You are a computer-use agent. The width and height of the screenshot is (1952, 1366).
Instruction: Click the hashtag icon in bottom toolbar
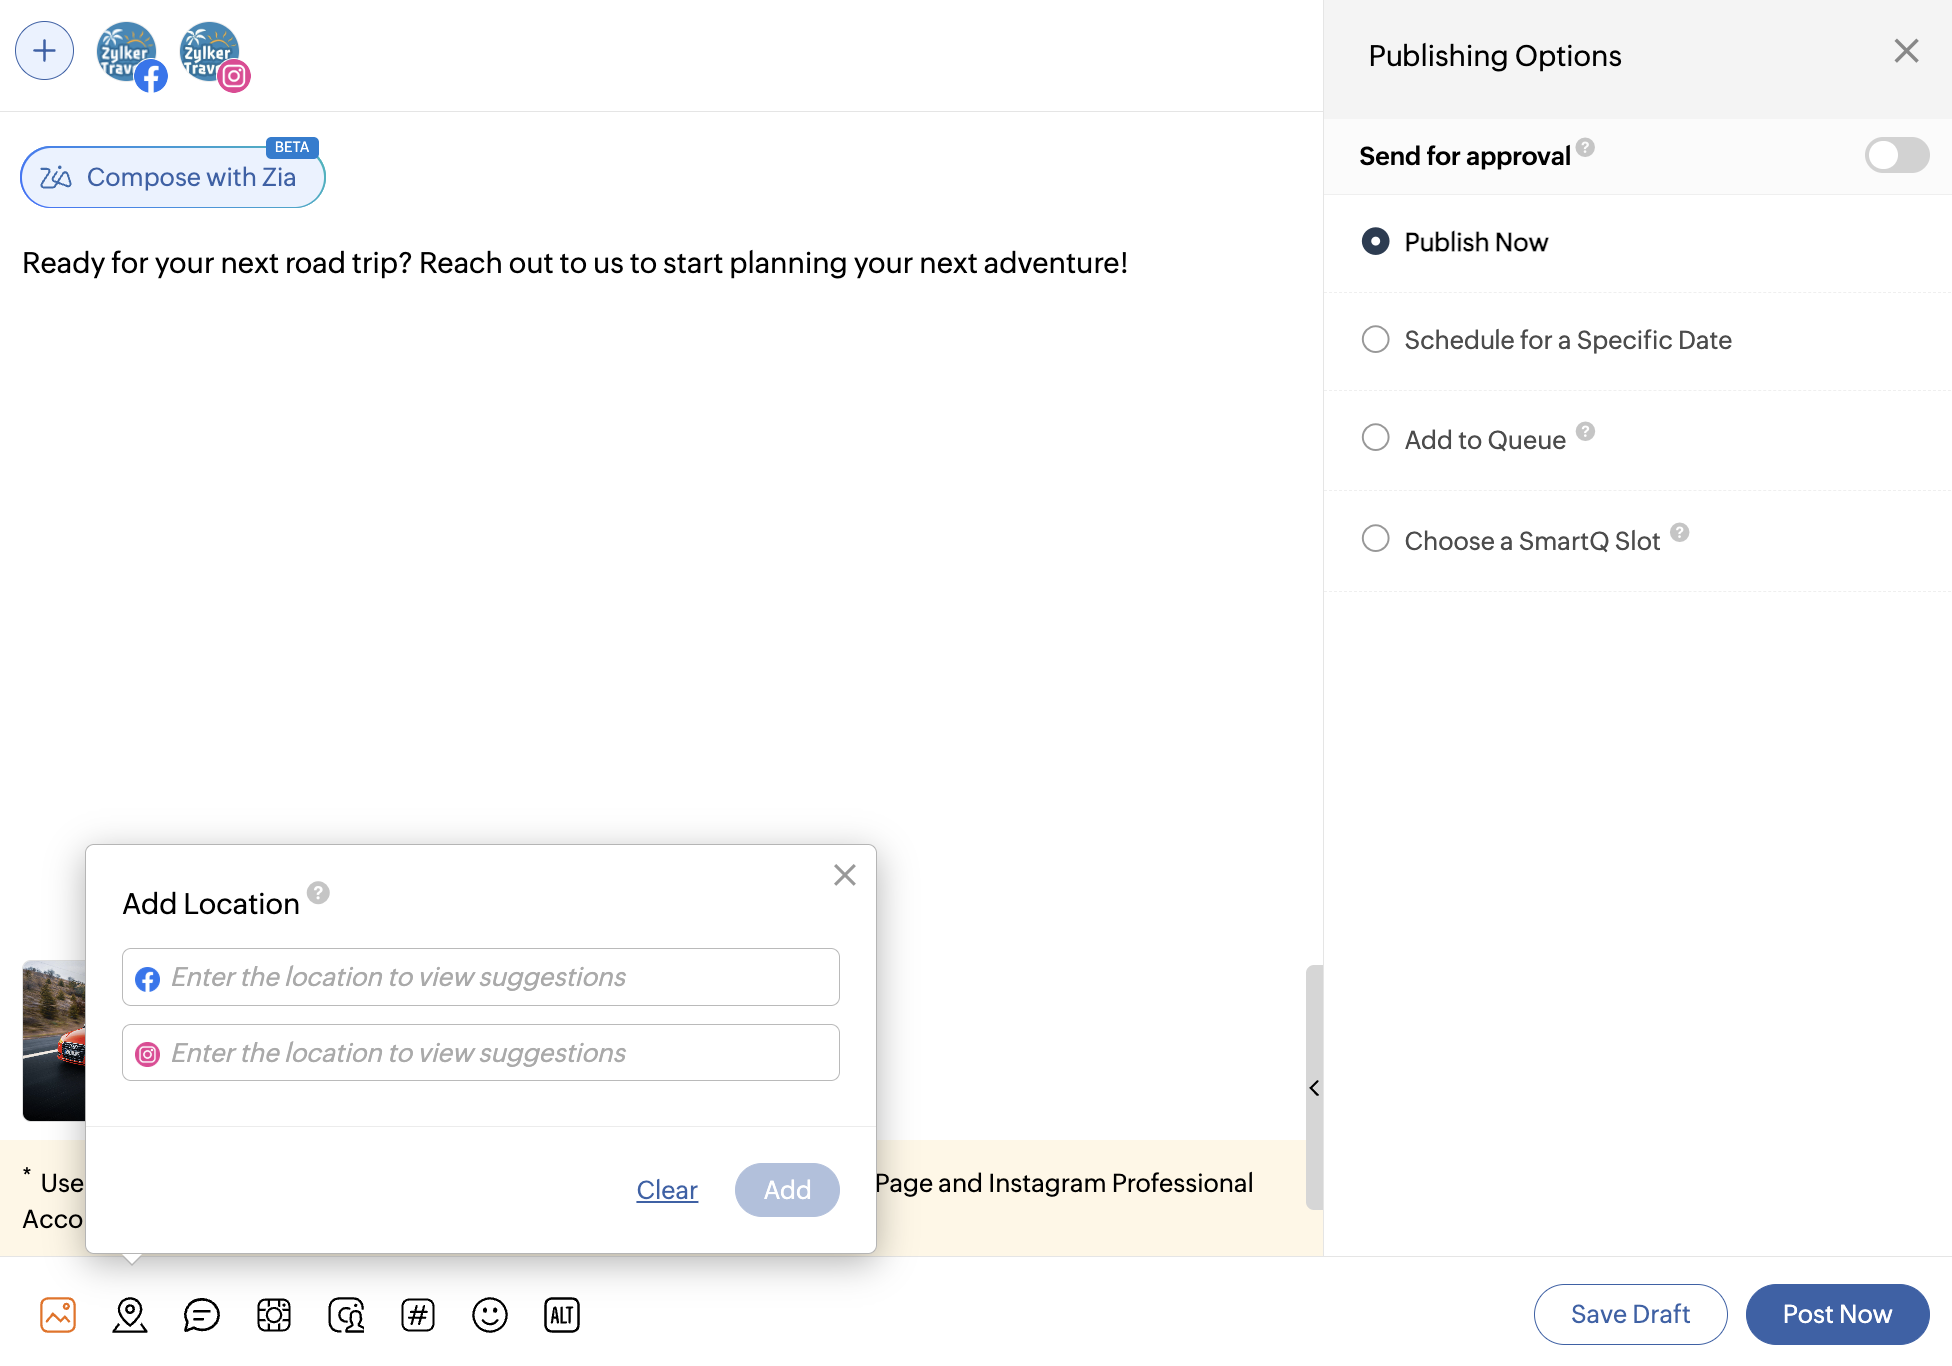click(x=418, y=1315)
